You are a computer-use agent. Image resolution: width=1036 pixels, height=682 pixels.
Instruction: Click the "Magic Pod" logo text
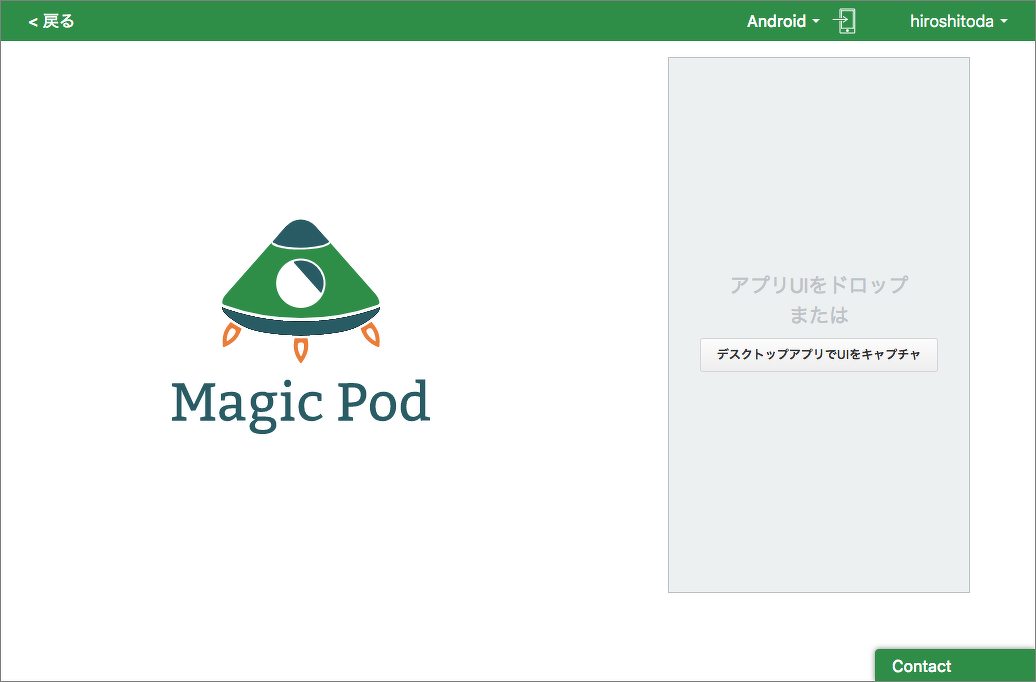[x=300, y=402]
